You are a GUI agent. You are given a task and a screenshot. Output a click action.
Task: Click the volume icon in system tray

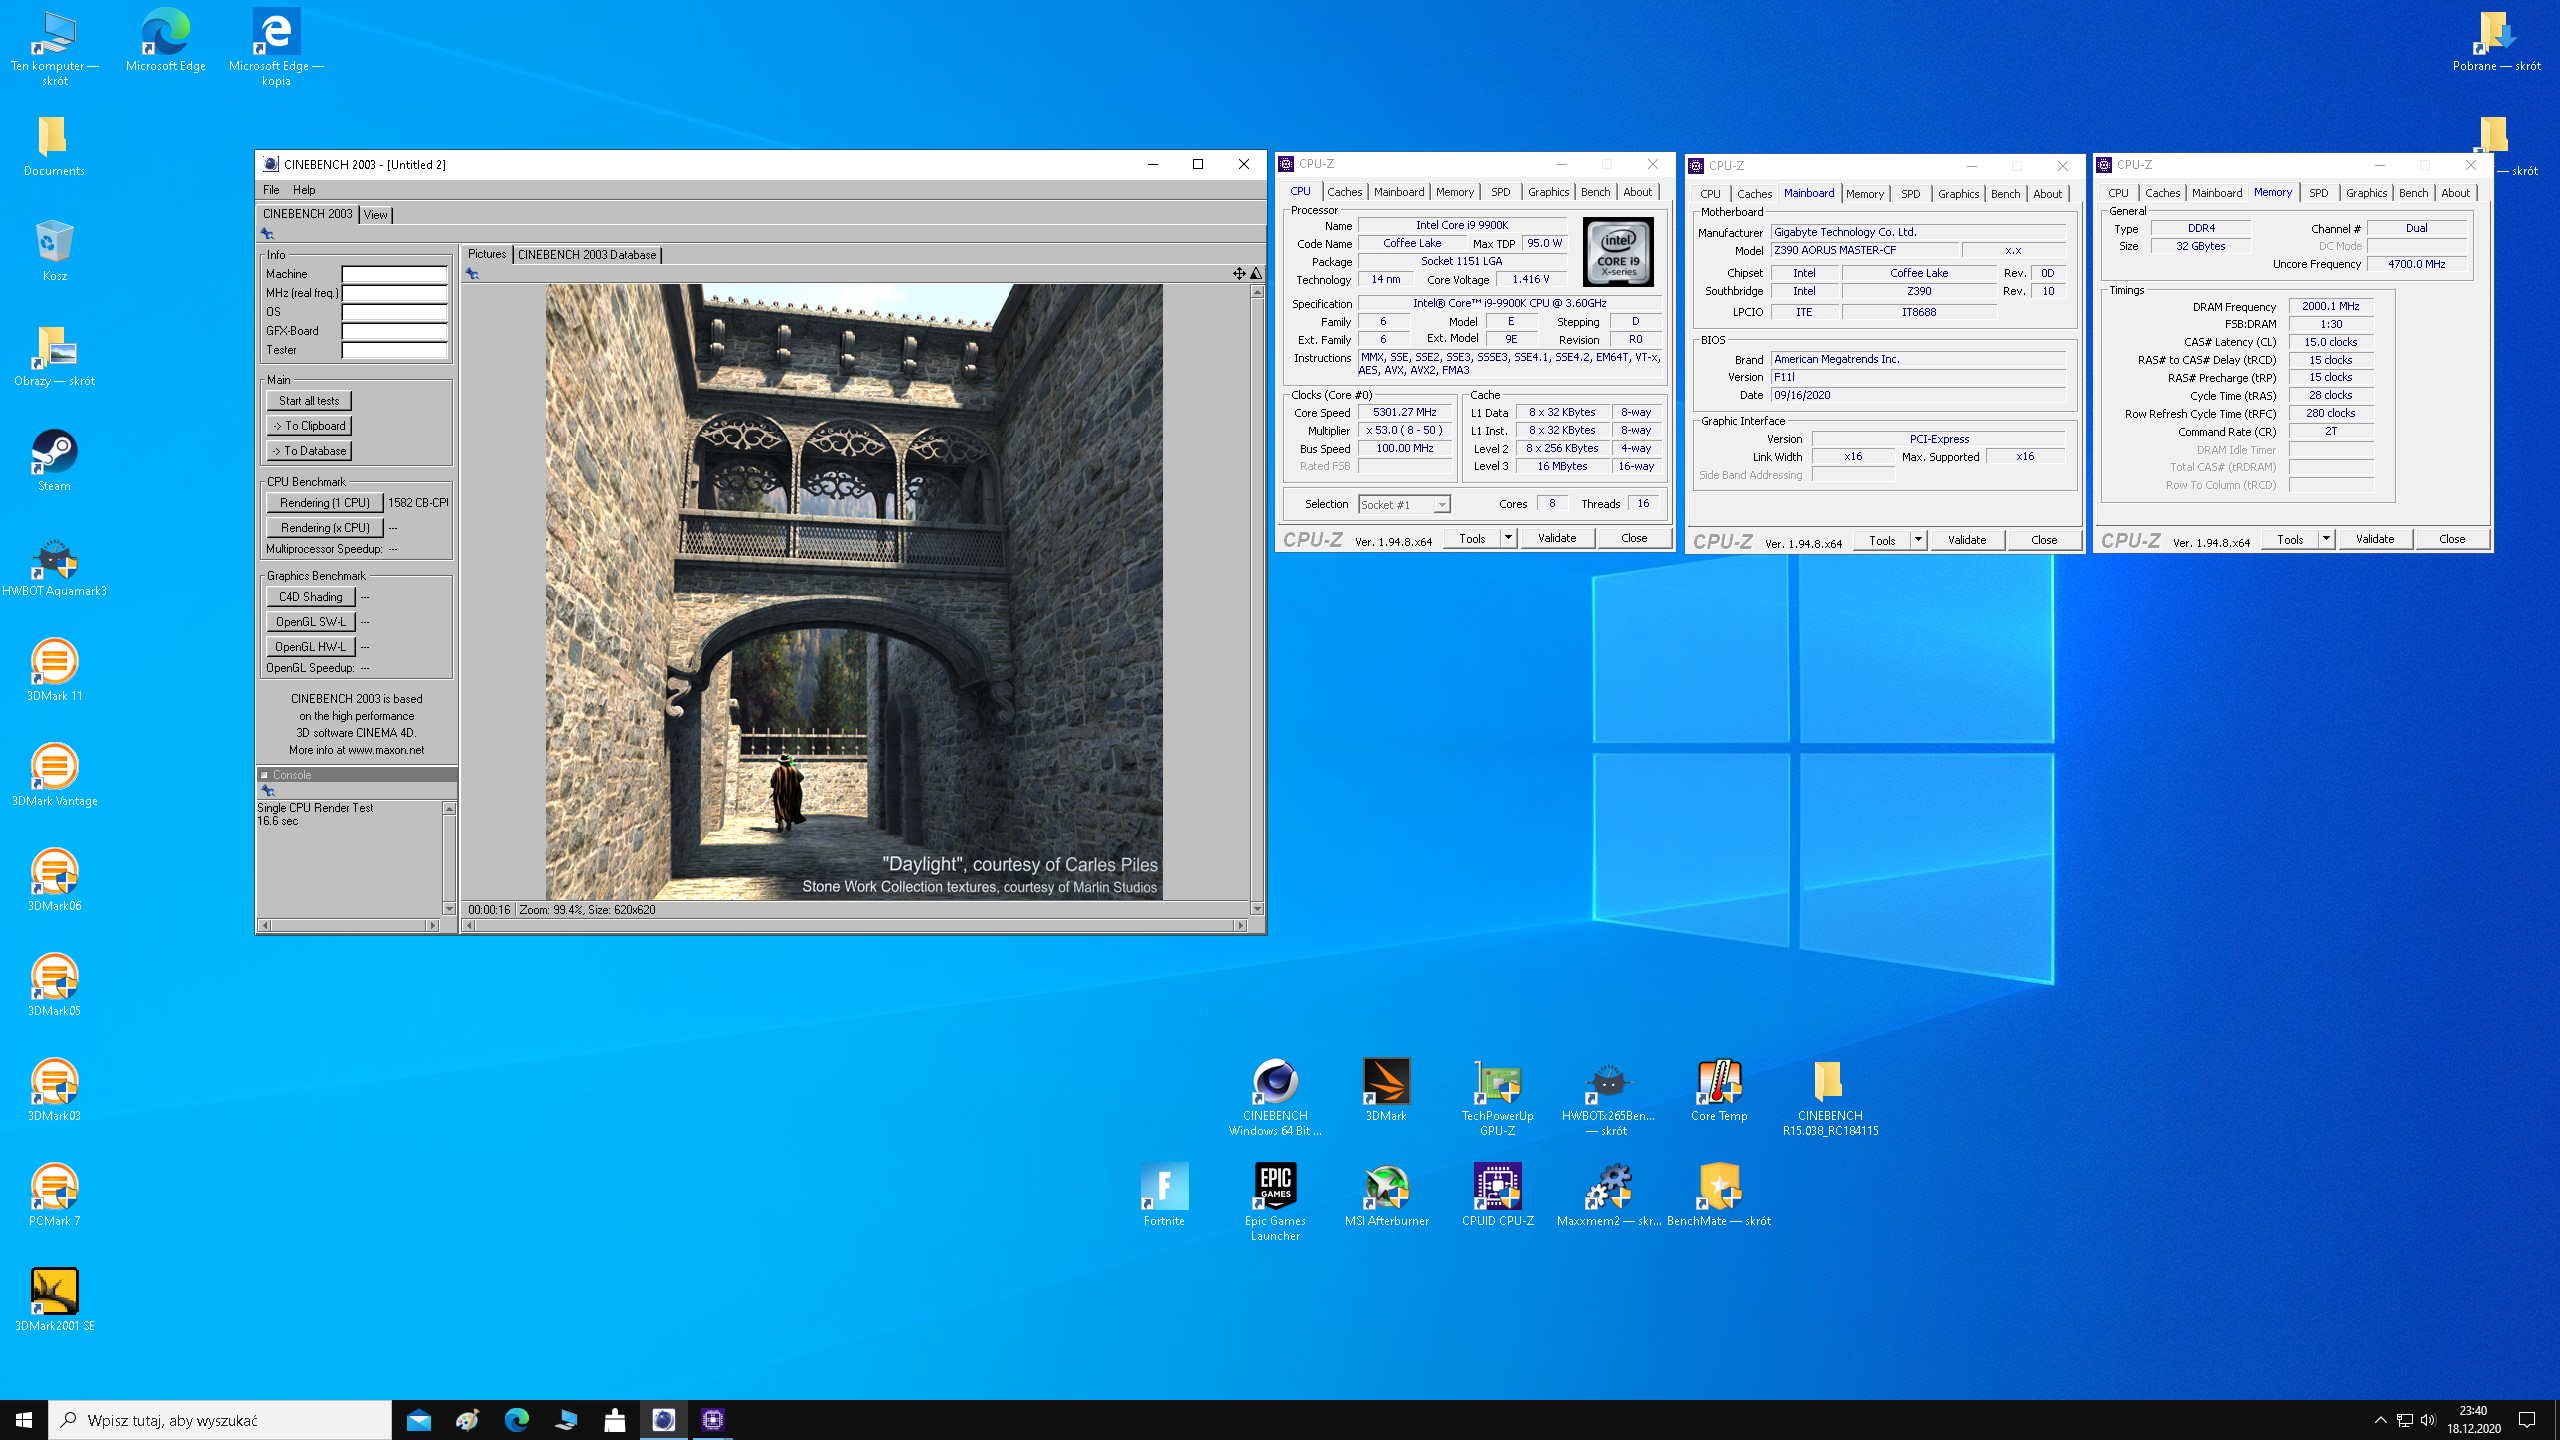pos(2428,1420)
